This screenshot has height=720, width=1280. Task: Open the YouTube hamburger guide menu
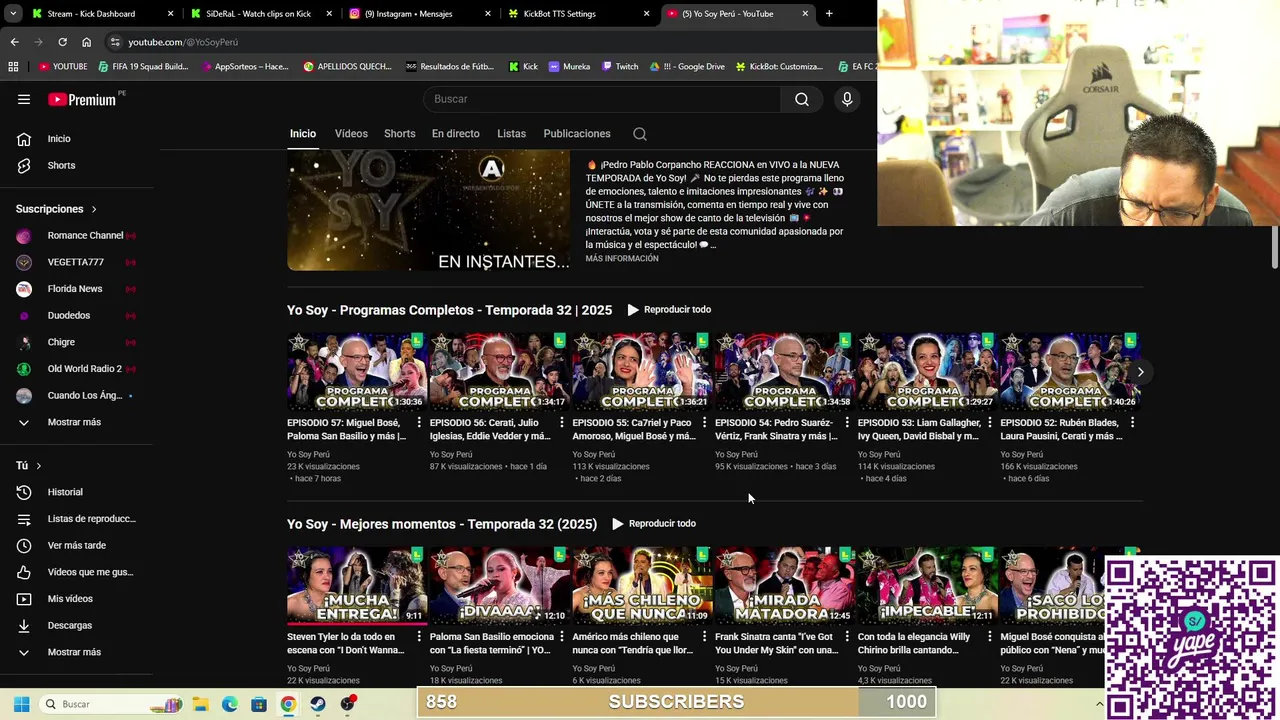point(24,99)
